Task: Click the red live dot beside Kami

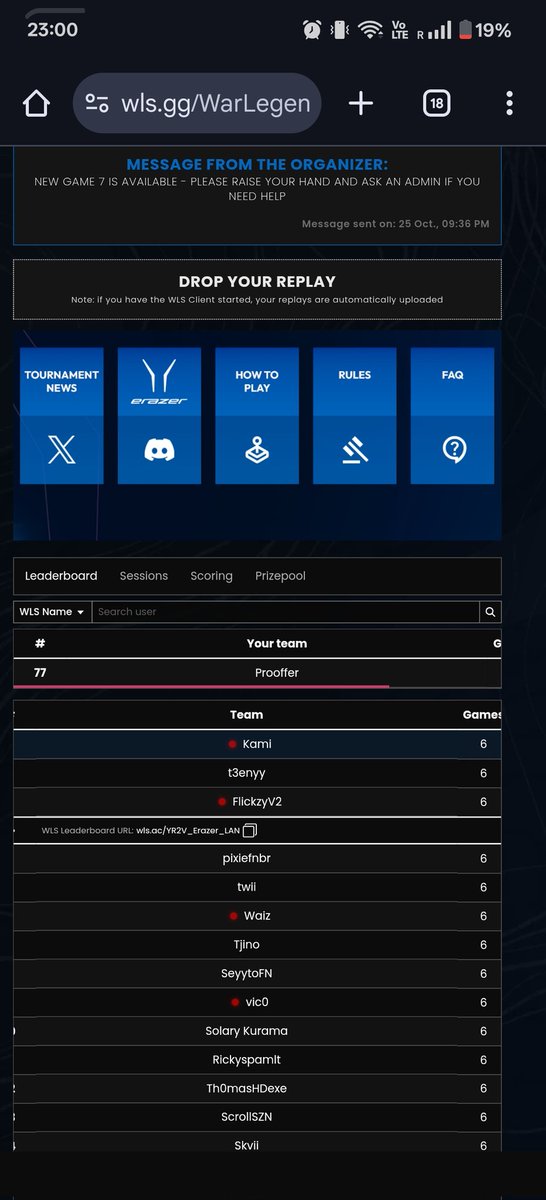Action: tap(233, 744)
